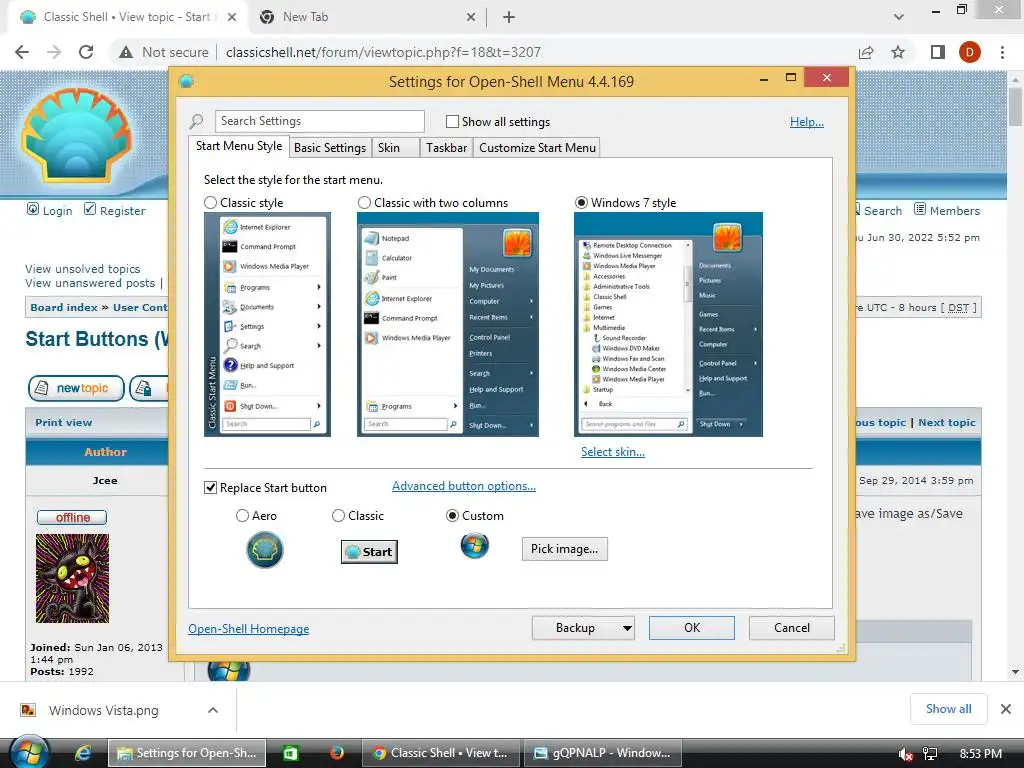
Task: Click the muted volume tray icon
Action: click(x=904, y=754)
